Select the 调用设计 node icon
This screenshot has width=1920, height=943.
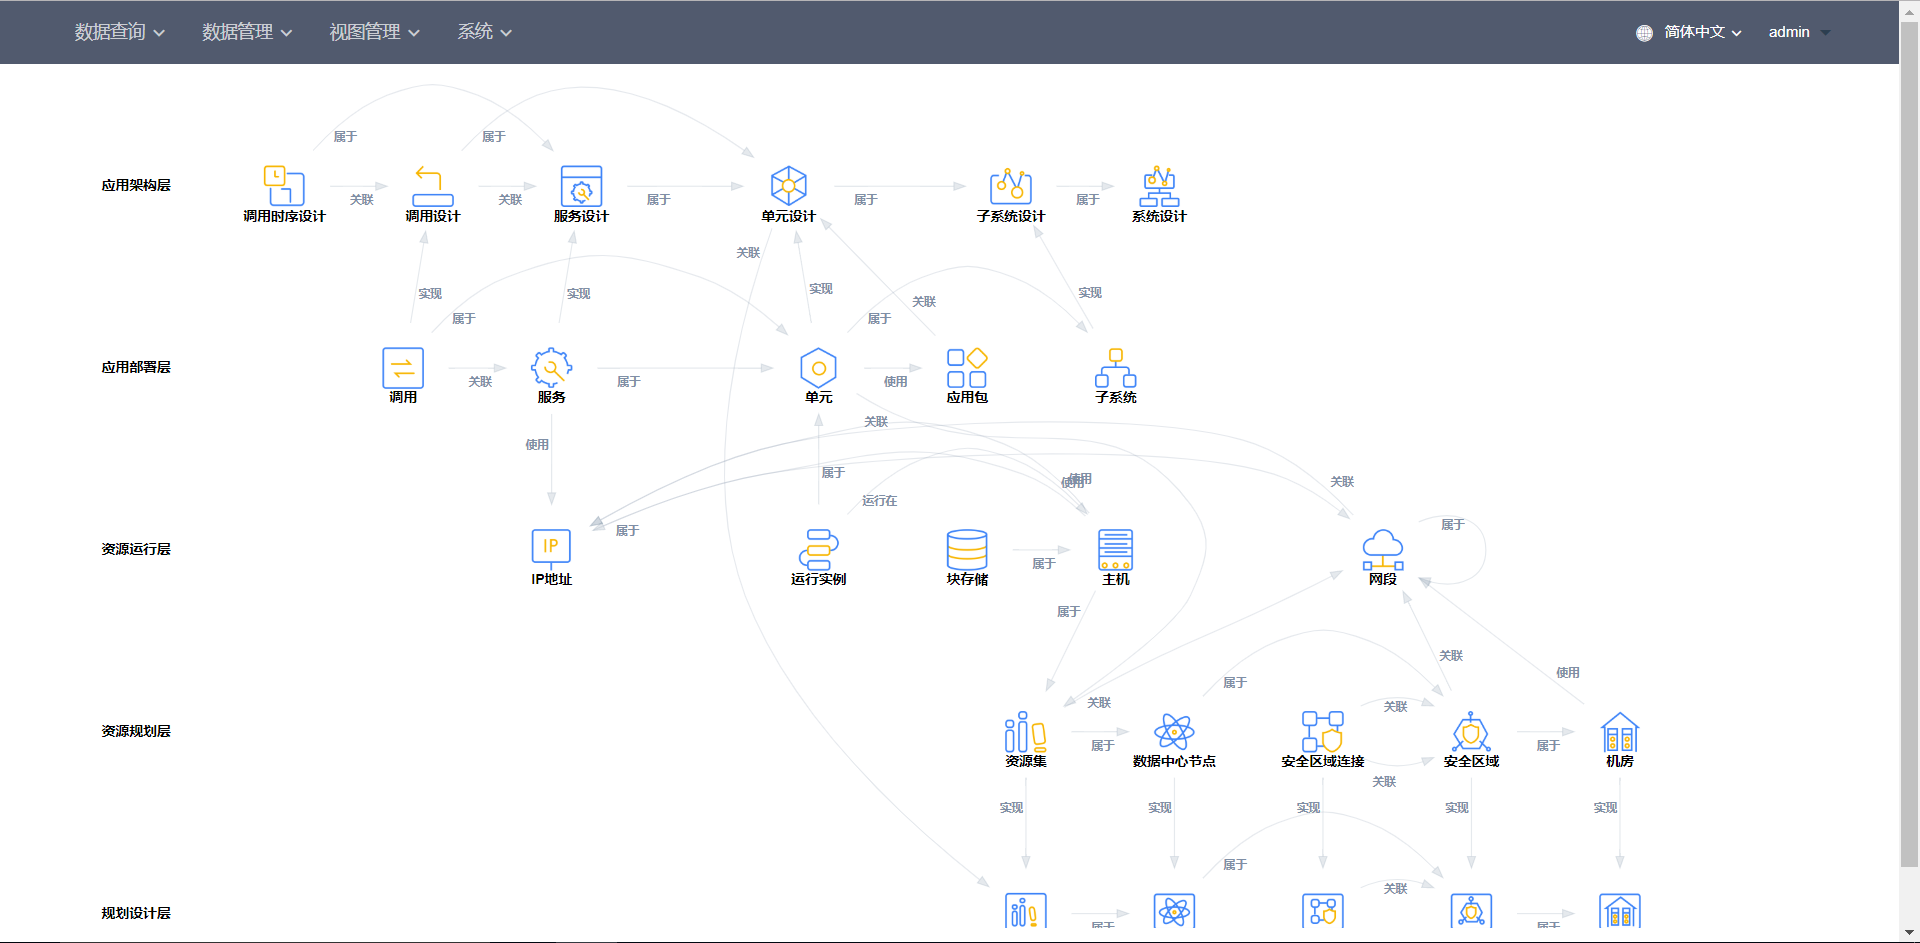pos(433,186)
